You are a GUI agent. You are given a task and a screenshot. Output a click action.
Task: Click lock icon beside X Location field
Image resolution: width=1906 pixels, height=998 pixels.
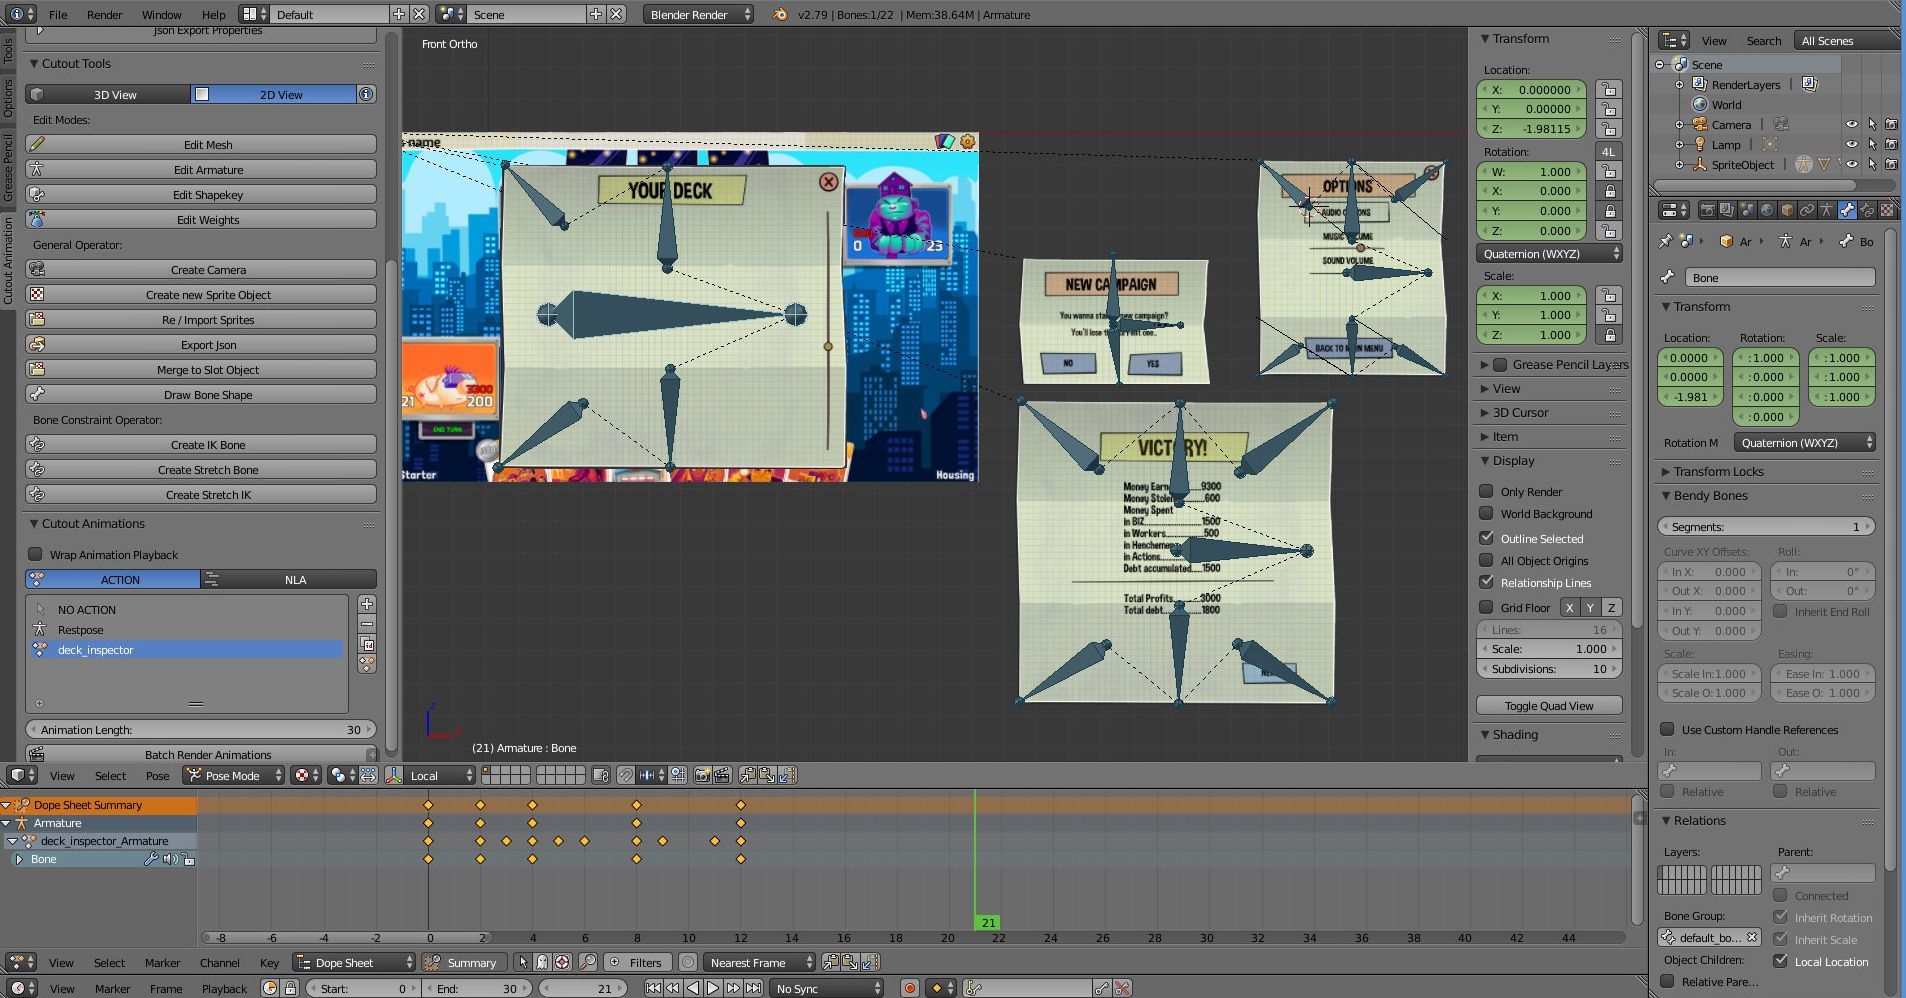coord(1608,89)
